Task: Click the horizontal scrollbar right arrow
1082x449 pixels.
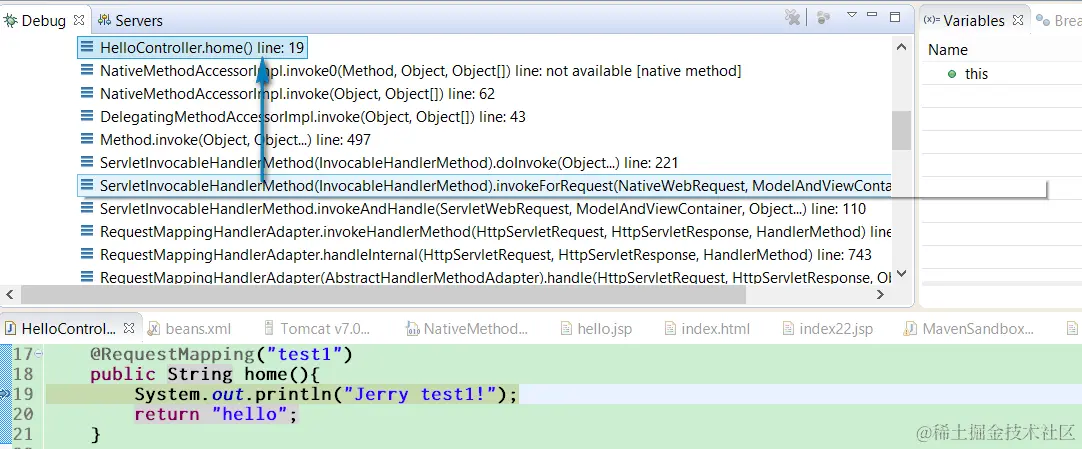Action: click(880, 295)
